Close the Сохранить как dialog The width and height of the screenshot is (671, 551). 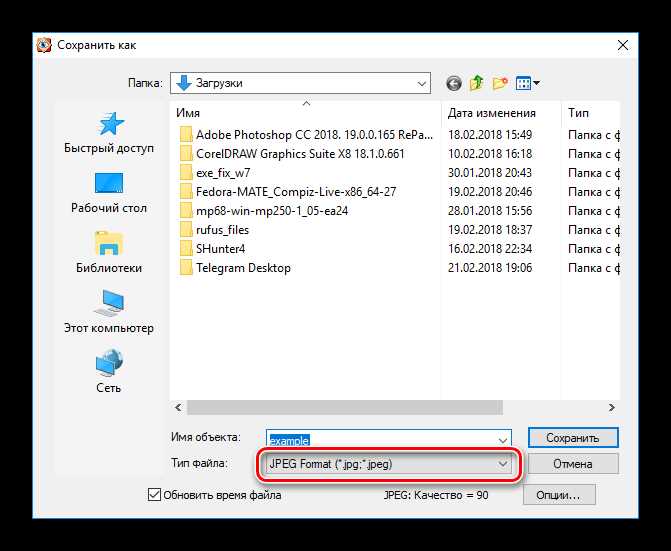pos(623,45)
